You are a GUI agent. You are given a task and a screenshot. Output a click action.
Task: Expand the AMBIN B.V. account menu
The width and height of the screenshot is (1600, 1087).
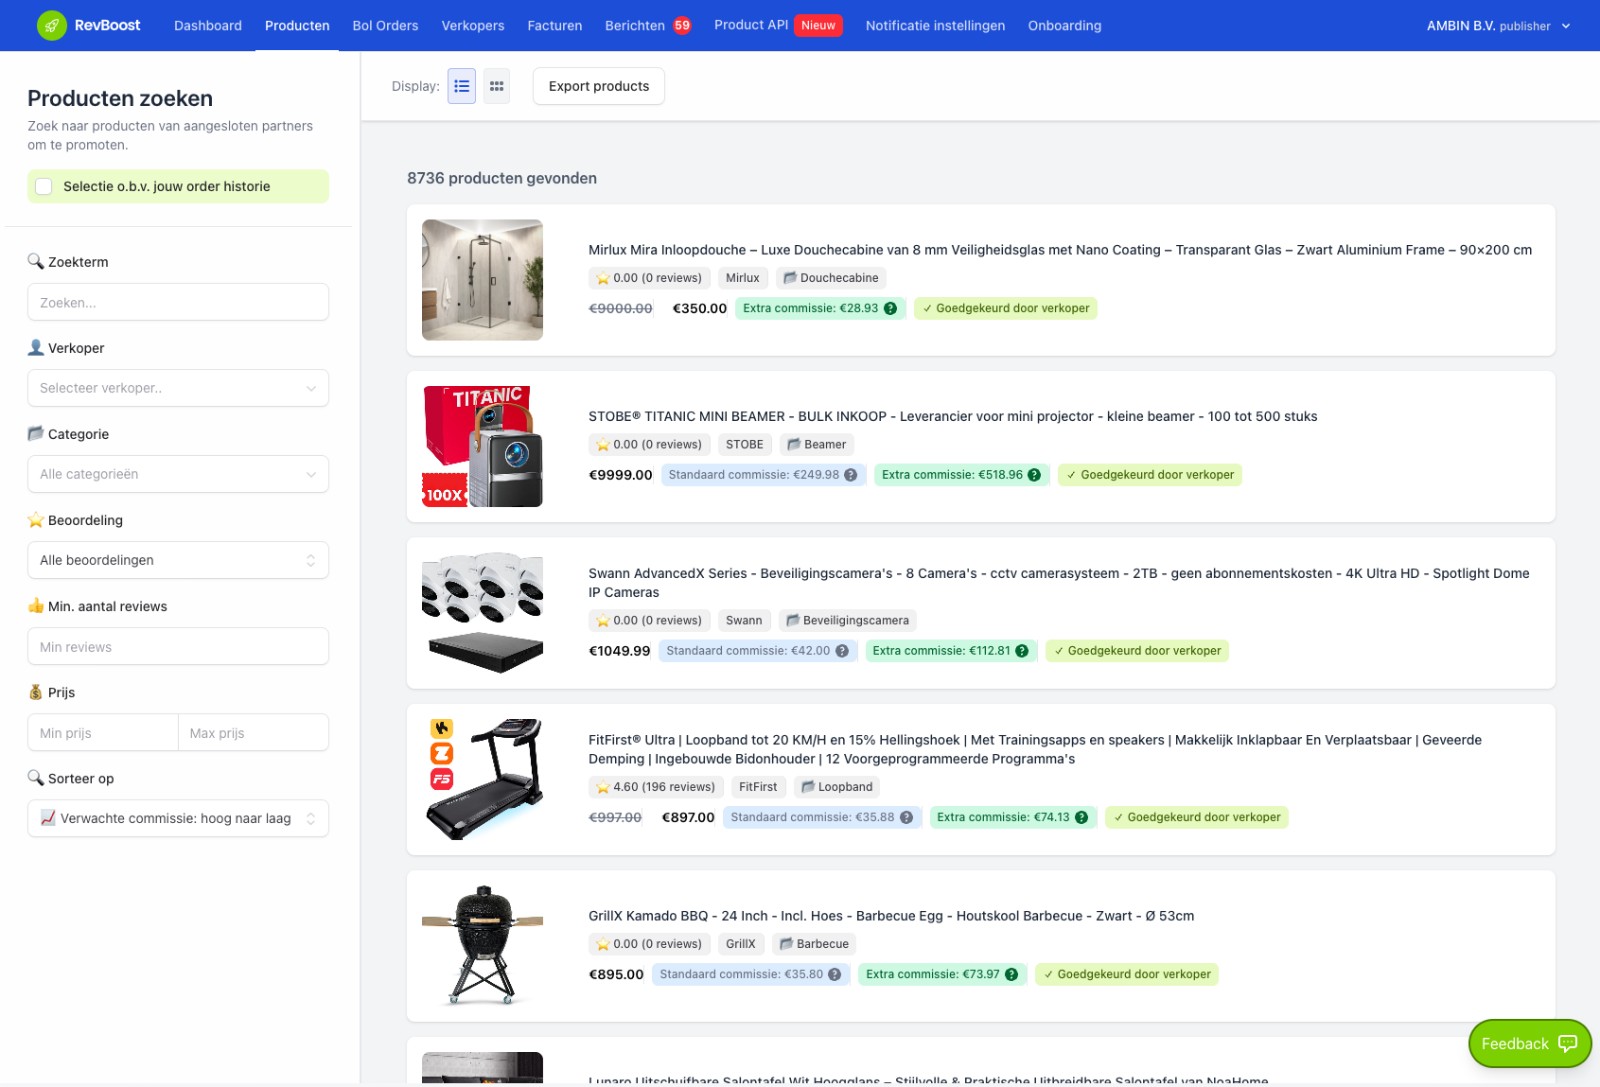tap(1498, 26)
